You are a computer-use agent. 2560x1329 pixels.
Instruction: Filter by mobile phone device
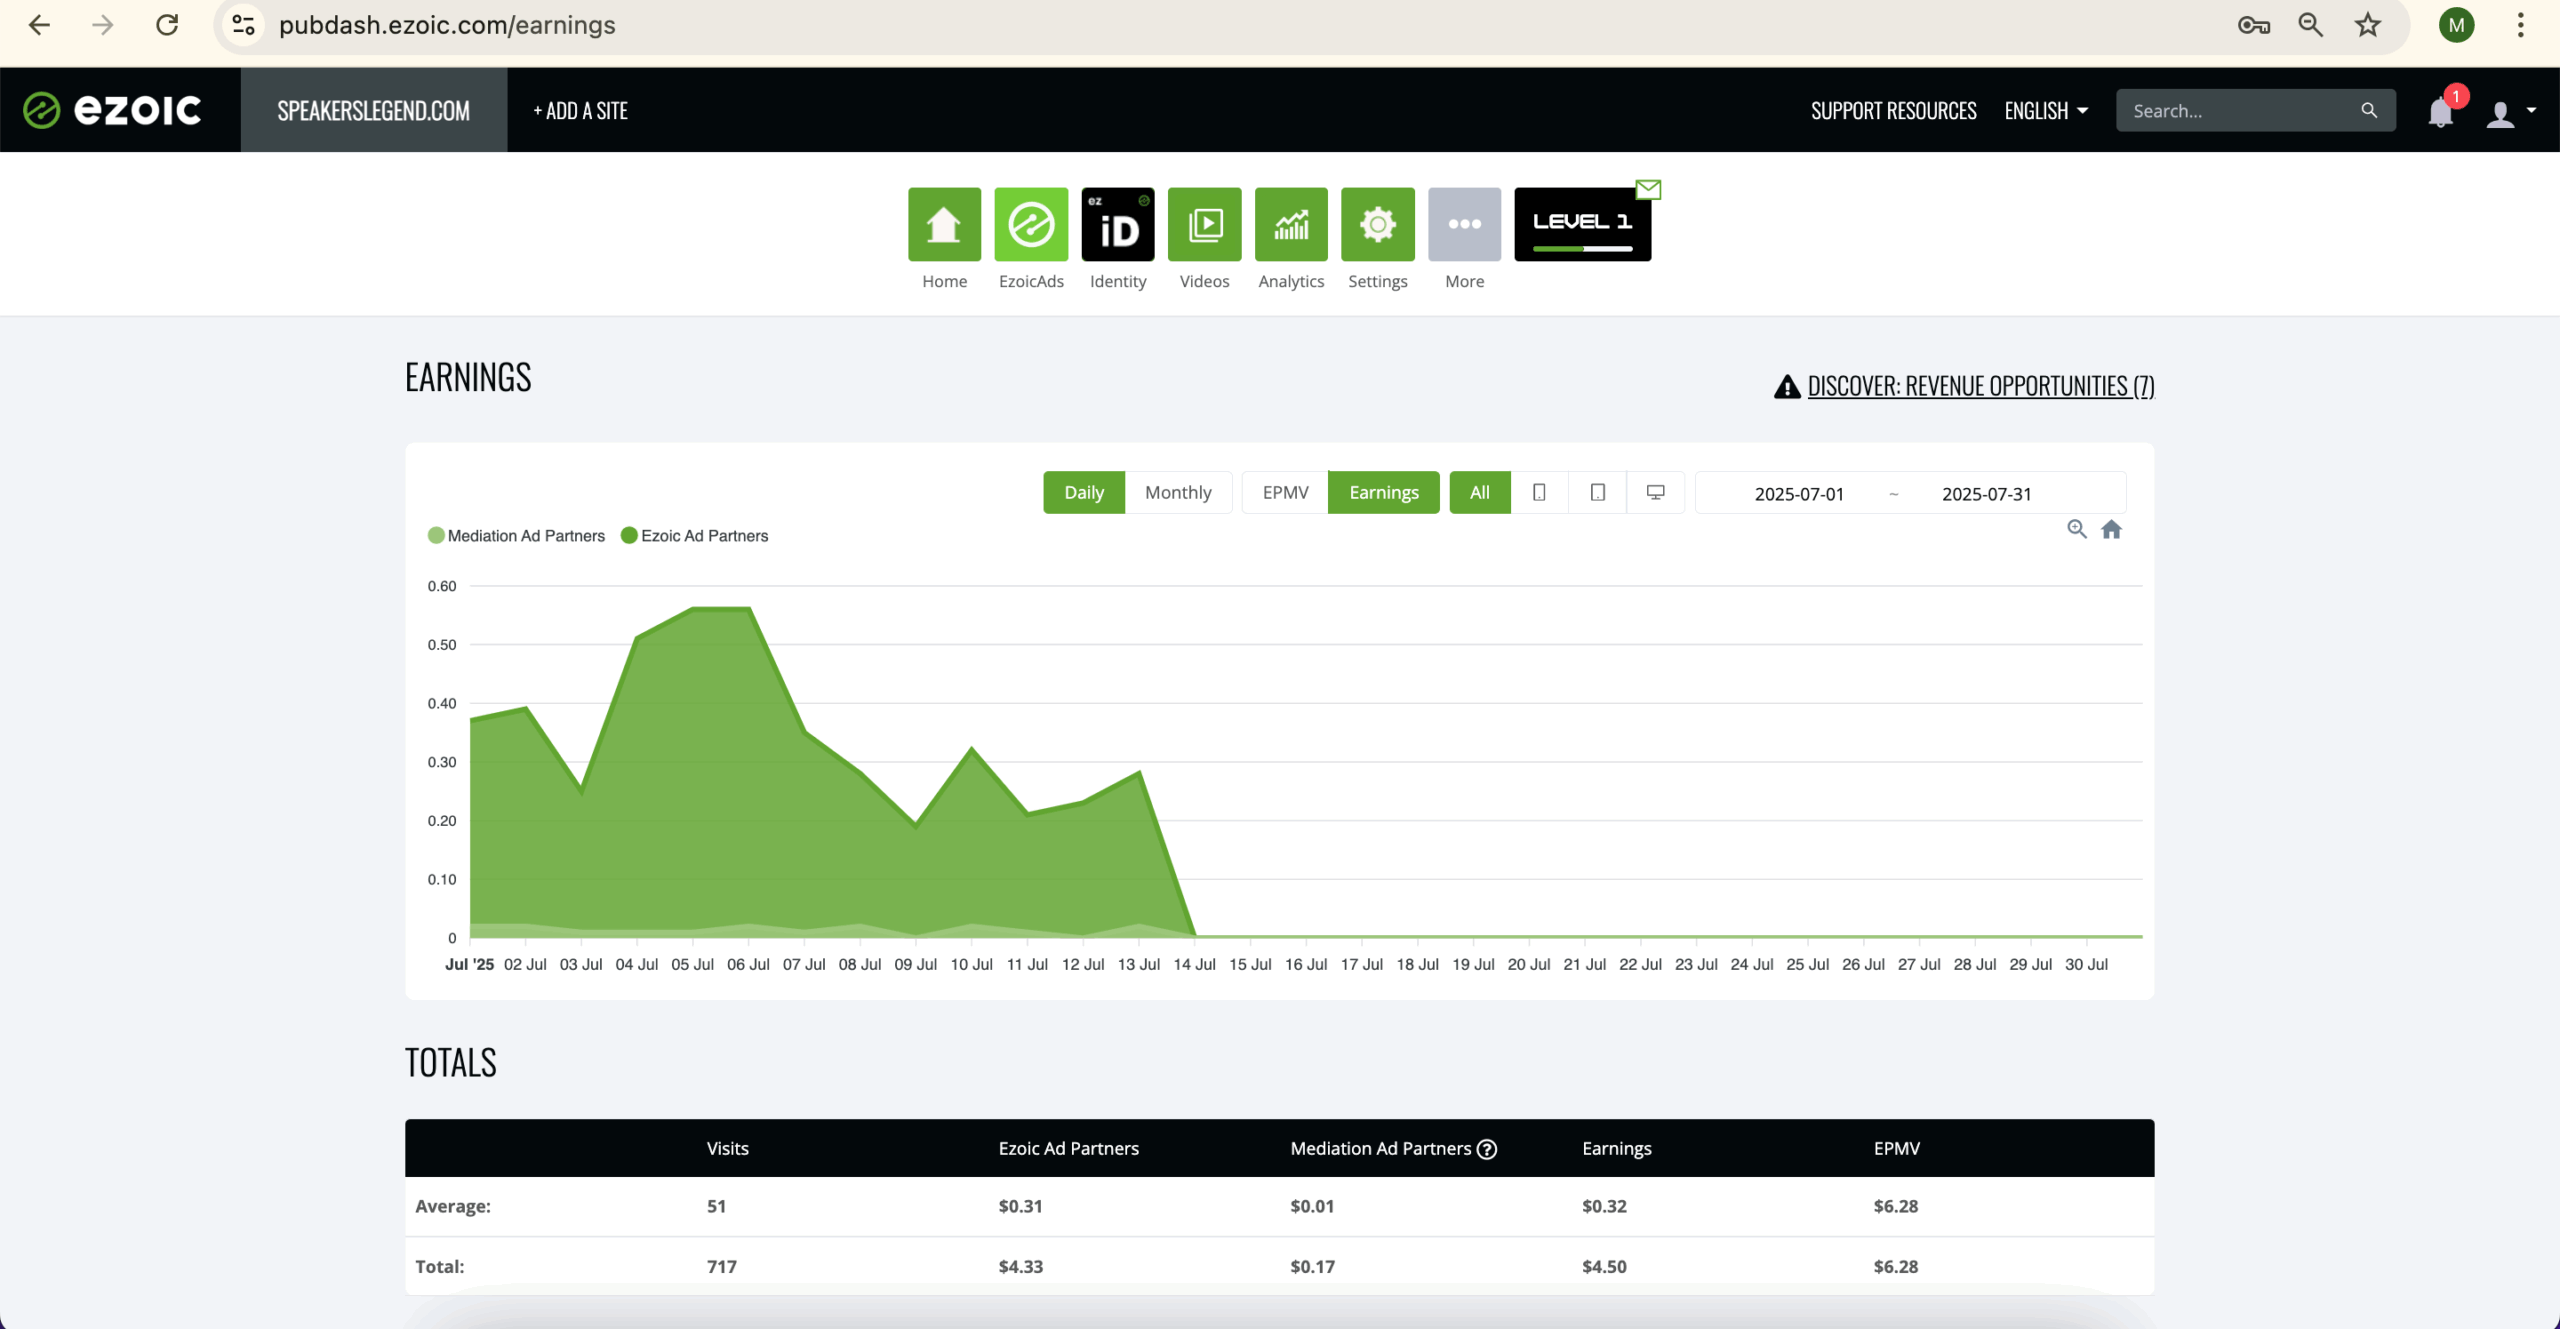(x=1539, y=492)
